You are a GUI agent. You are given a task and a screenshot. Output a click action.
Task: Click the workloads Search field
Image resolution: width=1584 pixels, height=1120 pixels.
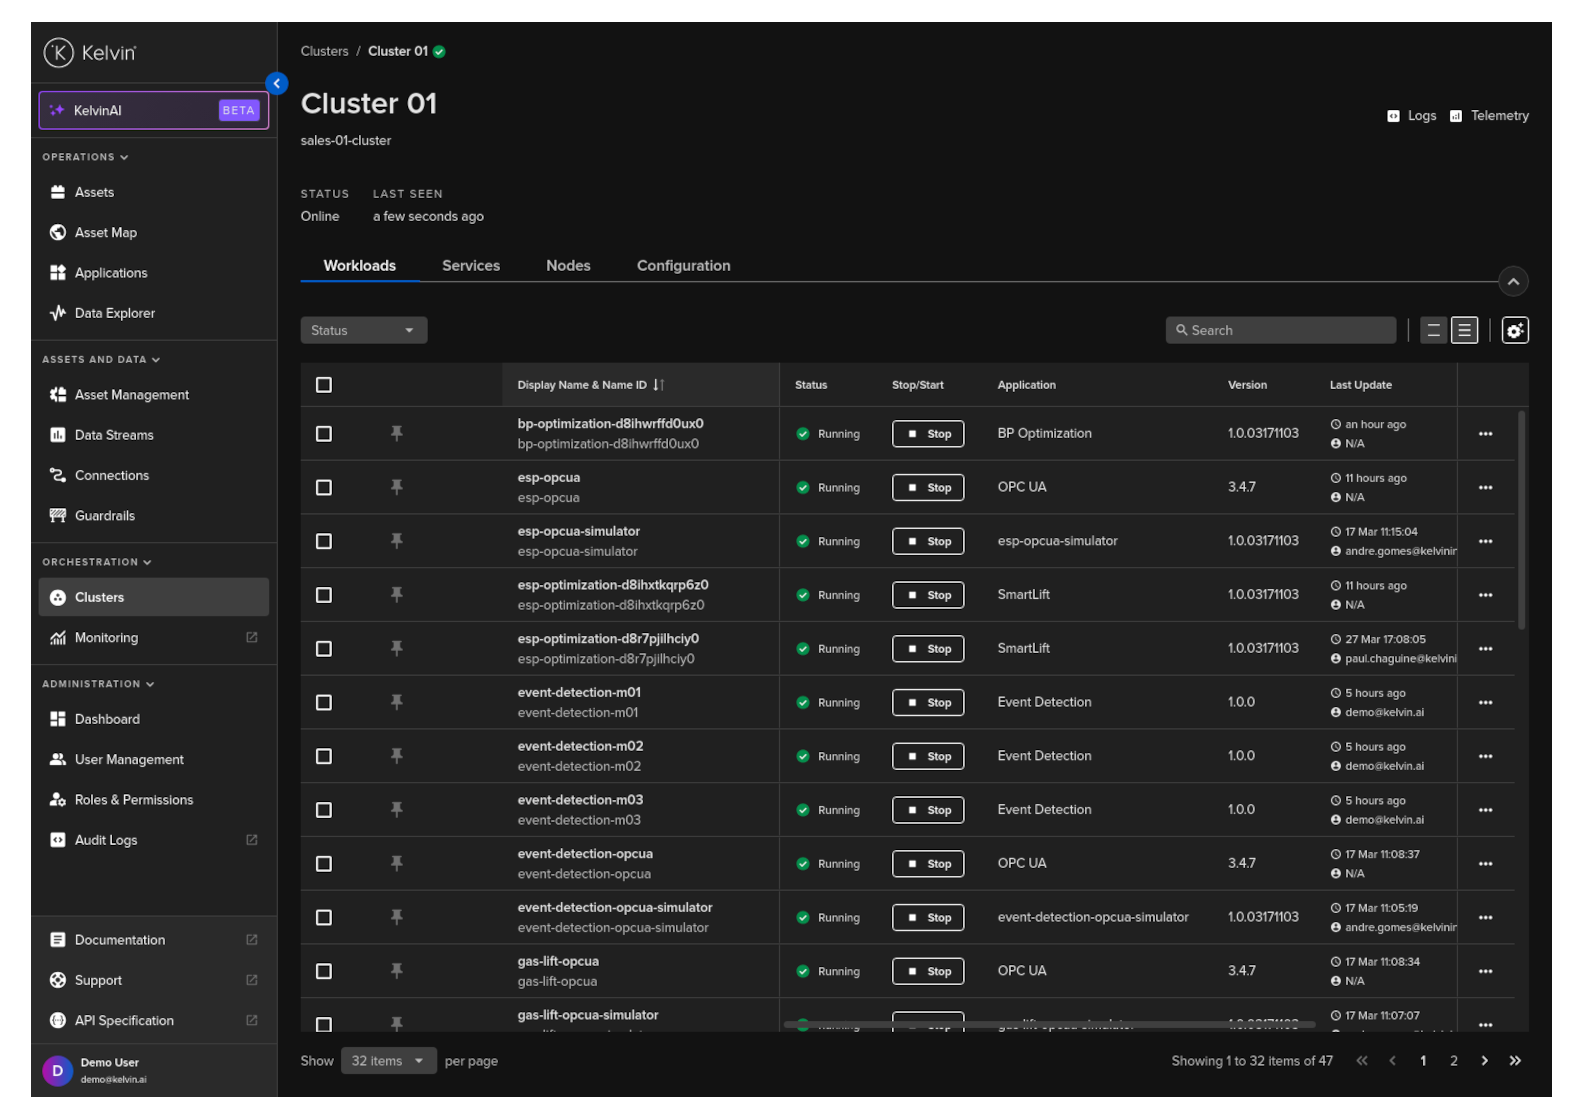click(x=1280, y=331)
